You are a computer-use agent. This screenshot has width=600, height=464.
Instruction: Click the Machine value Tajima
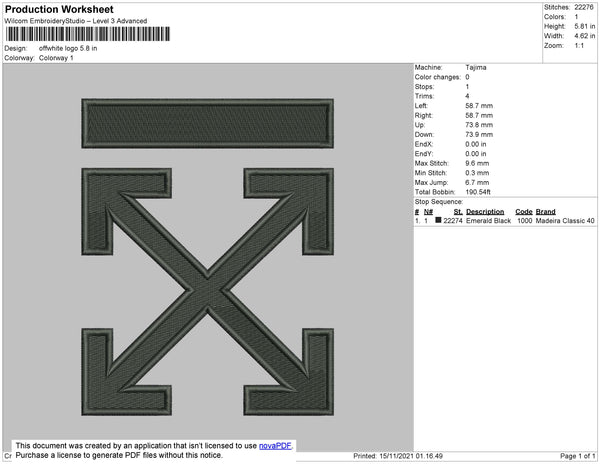[476, 67]
